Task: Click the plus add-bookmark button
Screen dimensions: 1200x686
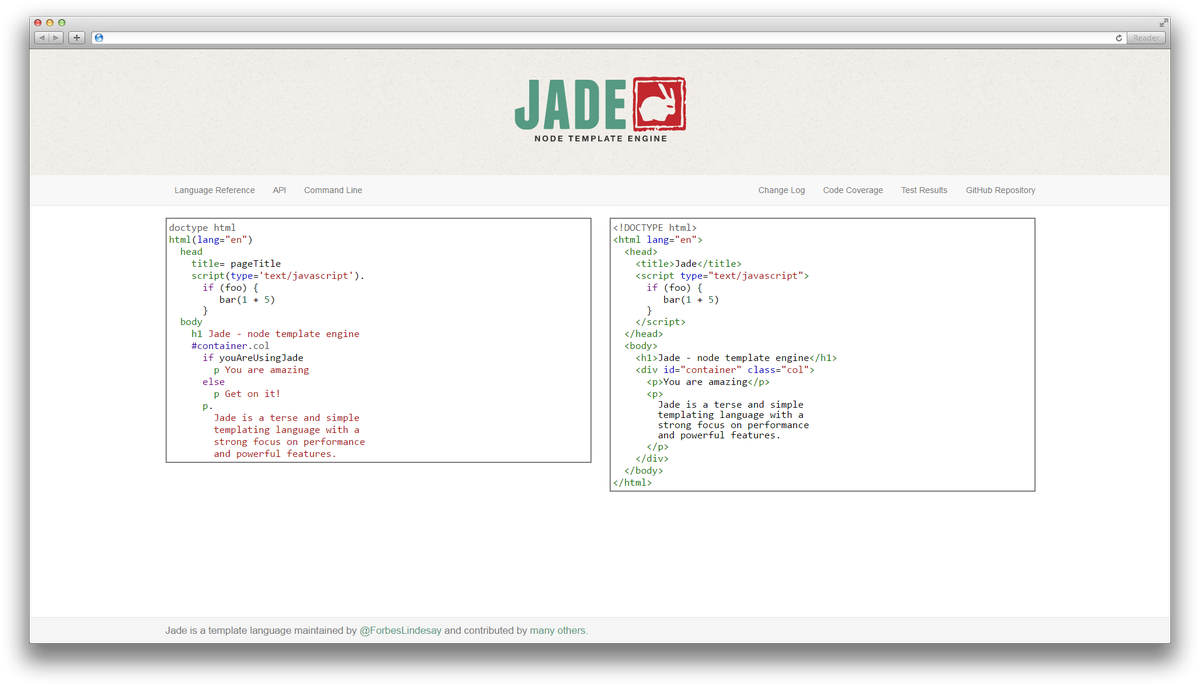Action: tap(77, 38)
